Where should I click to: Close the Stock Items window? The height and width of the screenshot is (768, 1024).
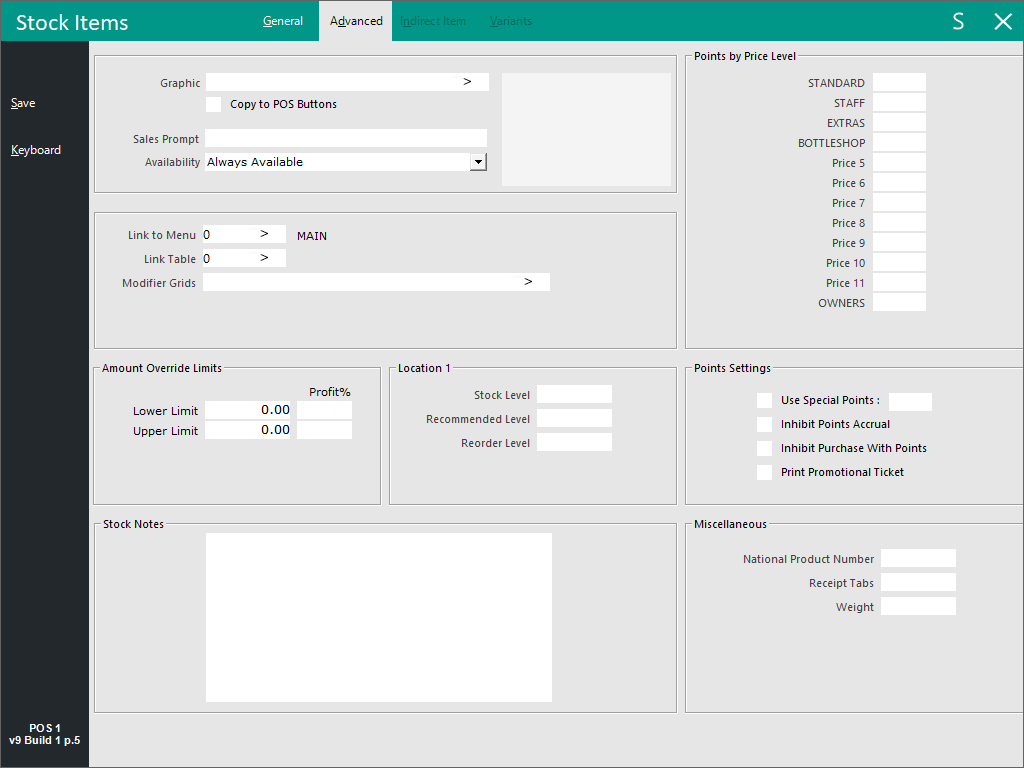click(1003, 22)
